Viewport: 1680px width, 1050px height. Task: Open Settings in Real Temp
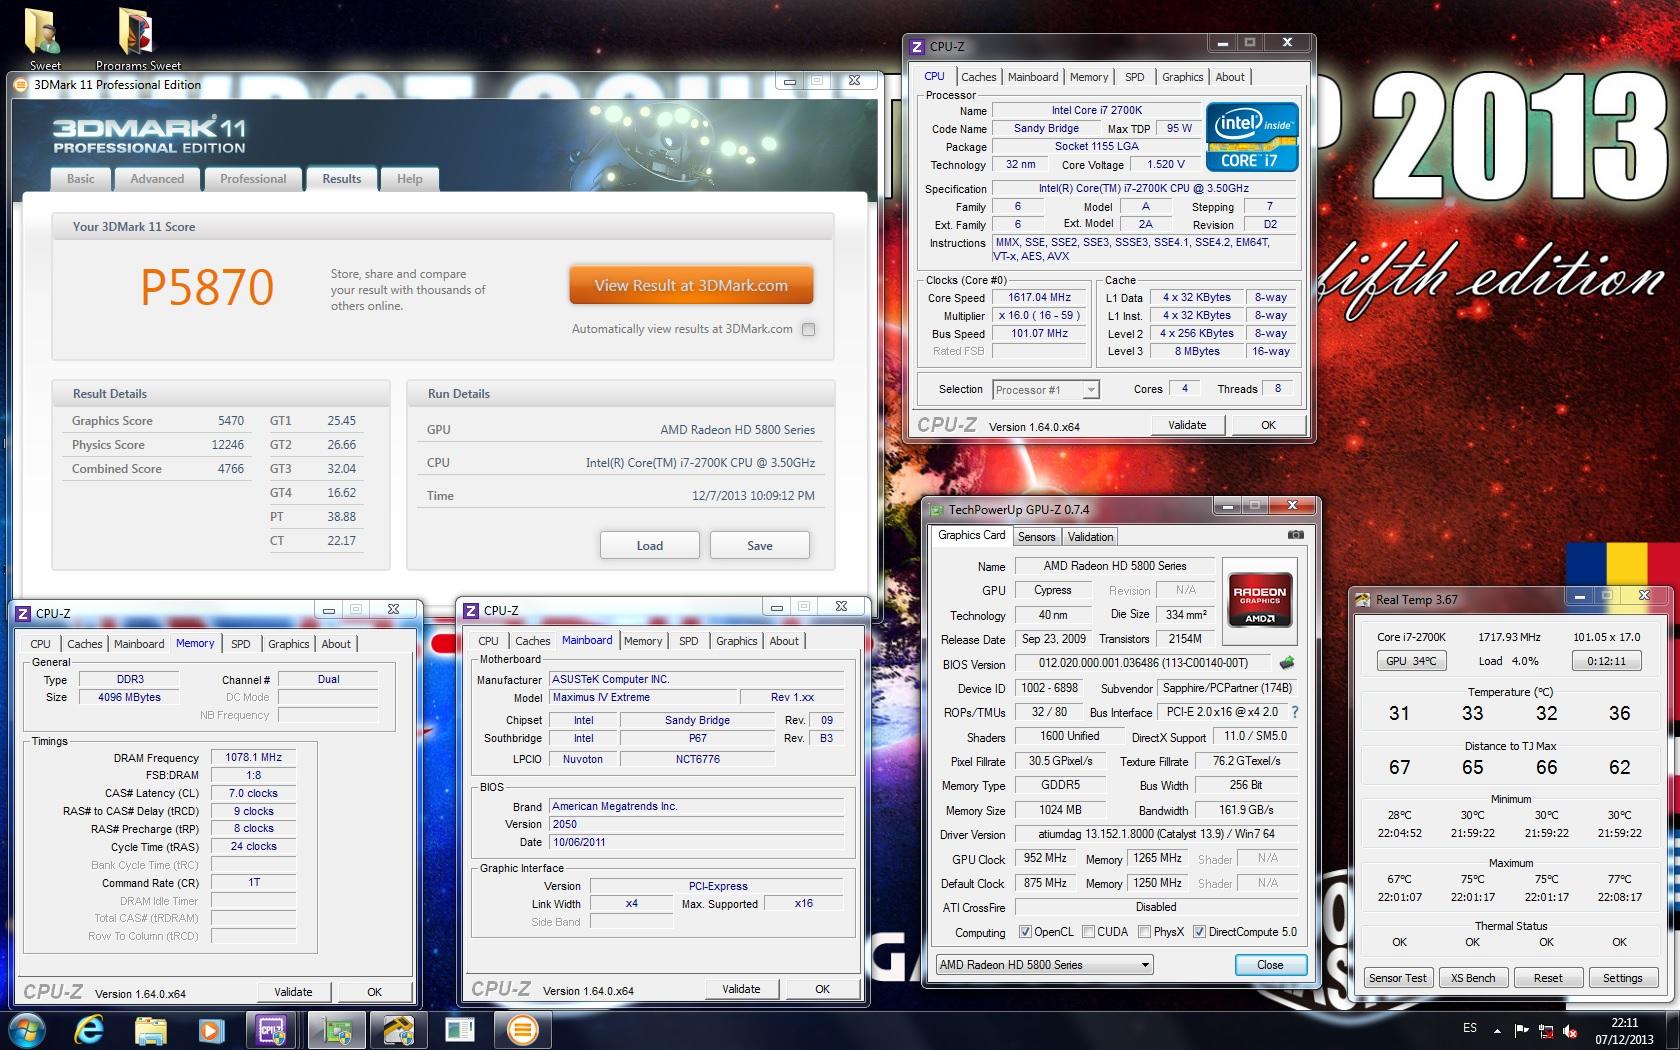pos(1622,978)
